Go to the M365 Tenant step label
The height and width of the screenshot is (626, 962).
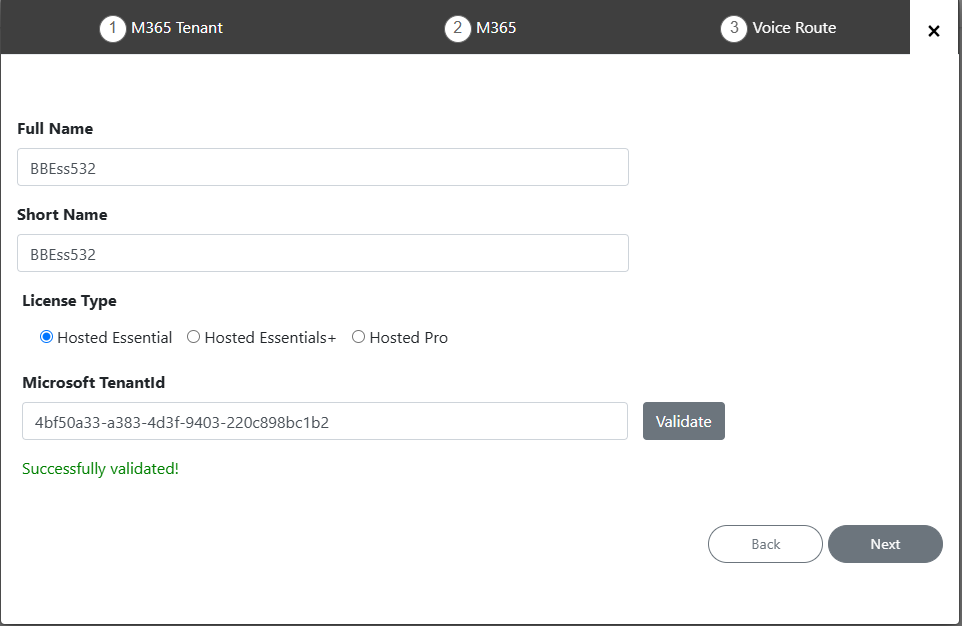[177, 28]
